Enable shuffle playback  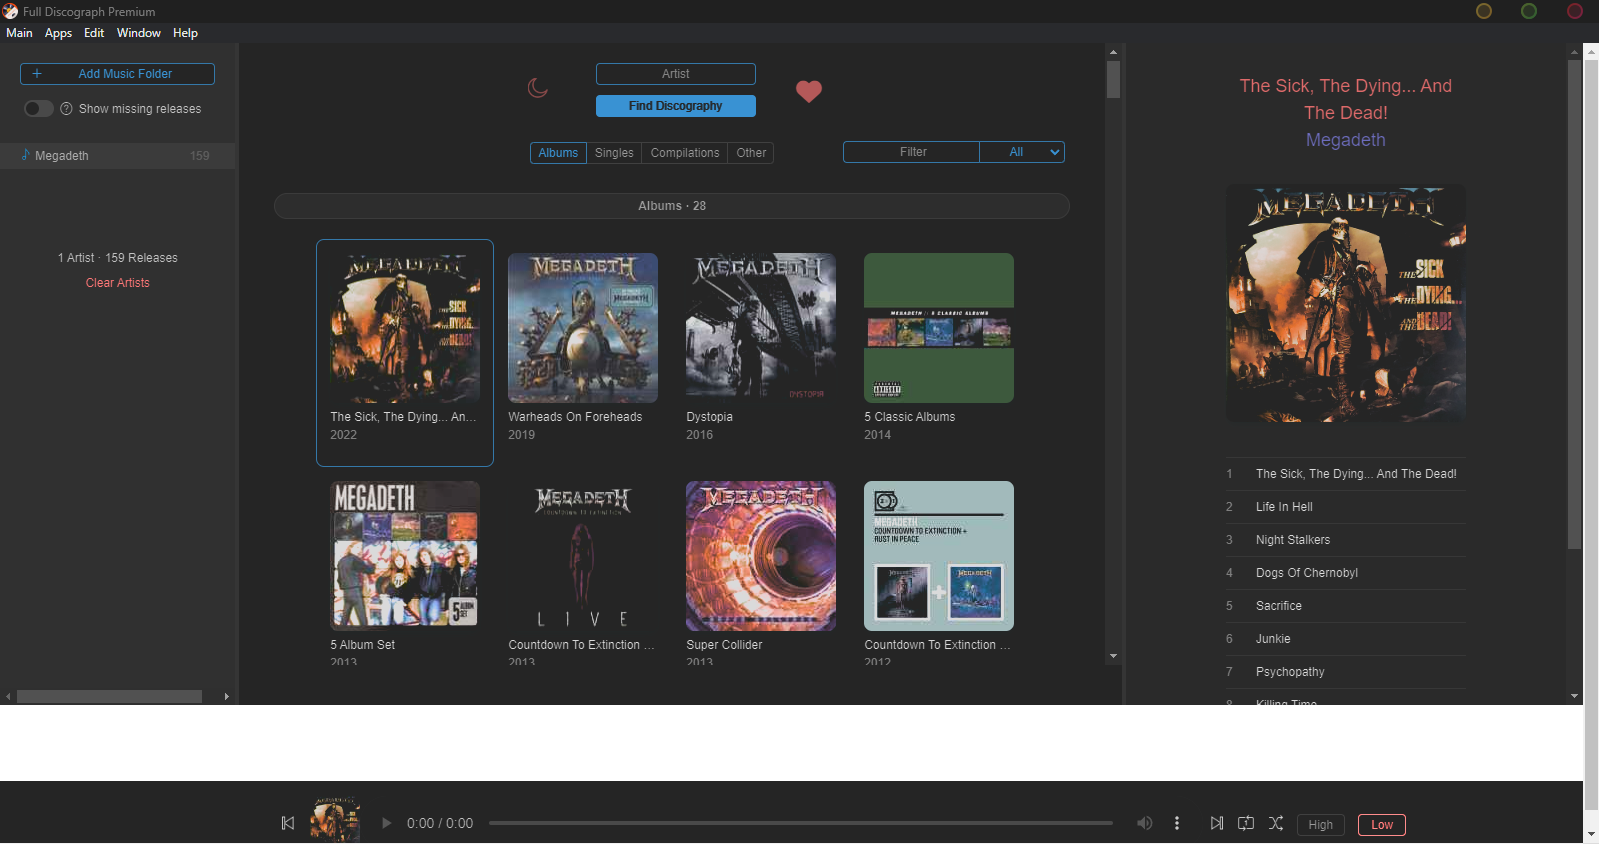click(1276, 823)
